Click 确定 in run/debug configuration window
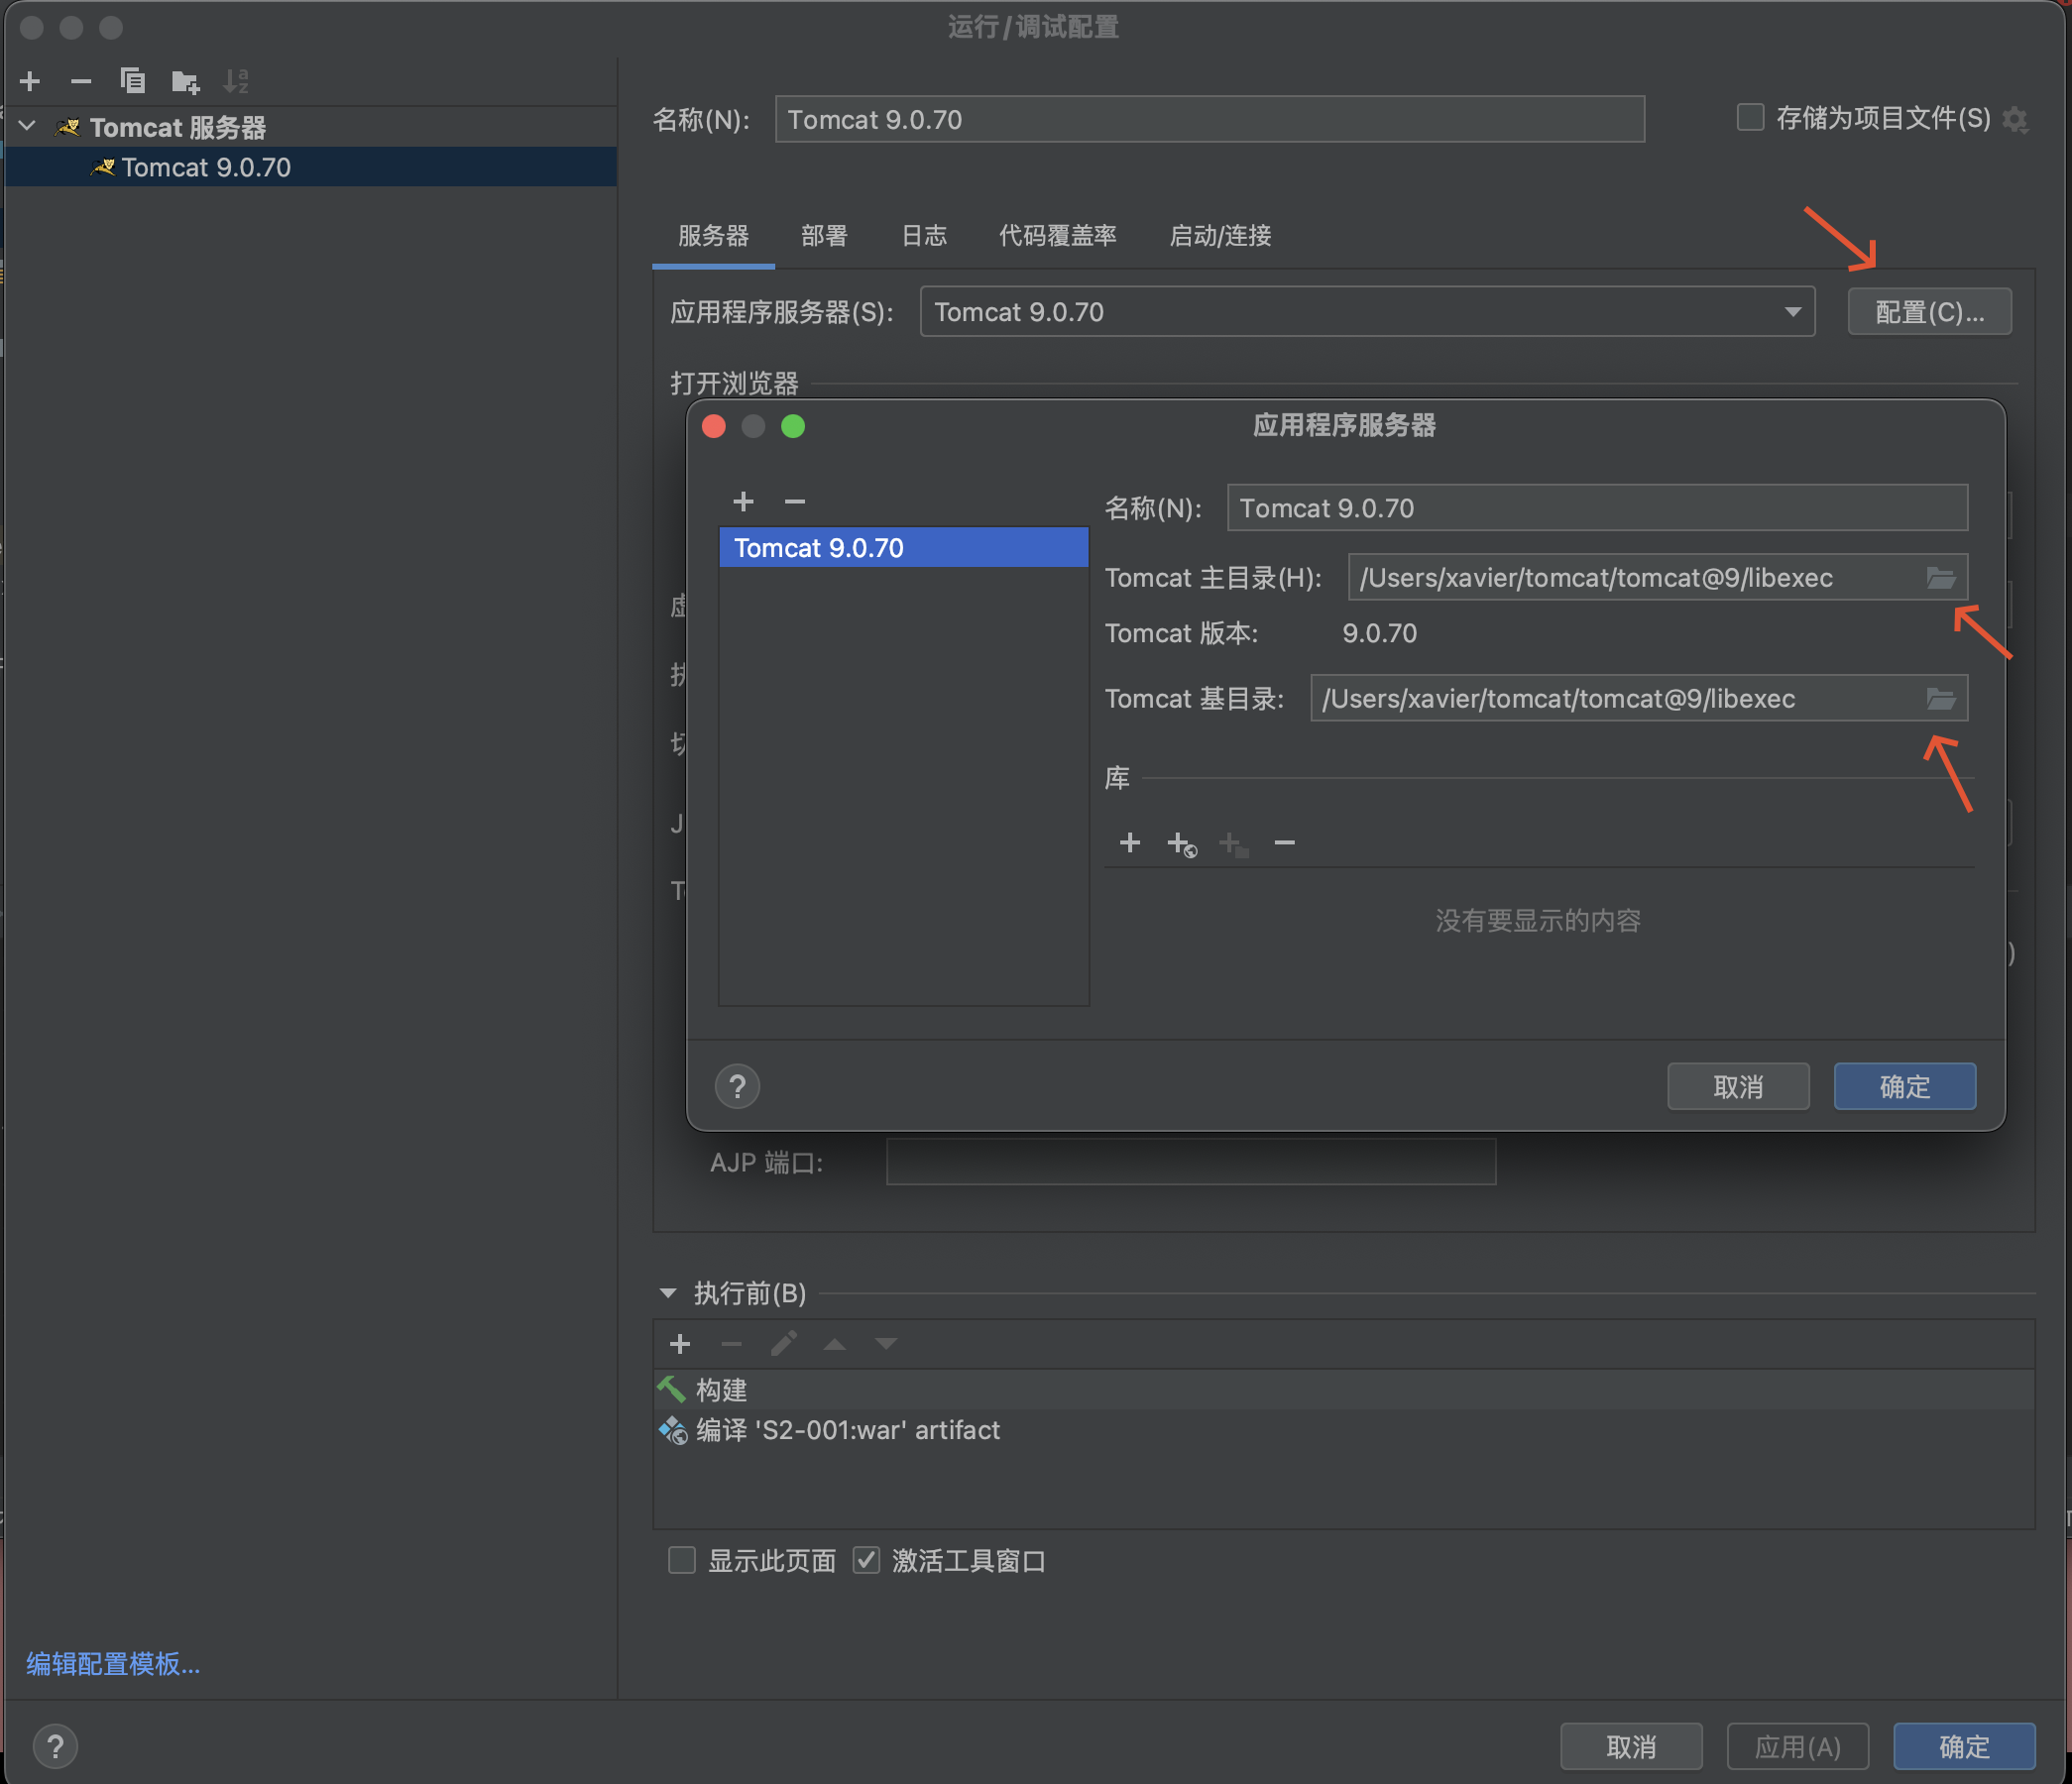This screenshot has height=1784, width=2072. [x=1964, y=1746]
